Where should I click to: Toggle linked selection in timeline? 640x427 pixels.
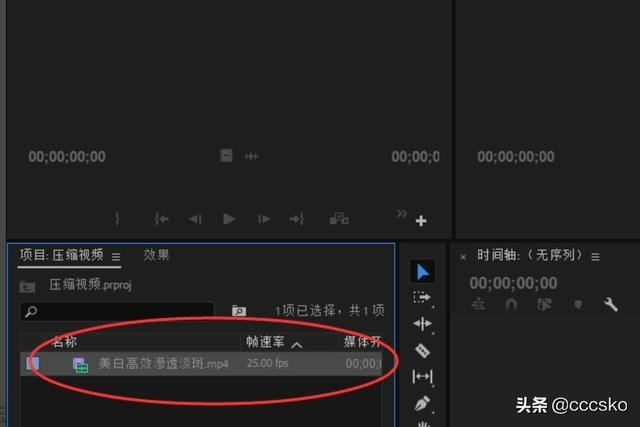tap(545, 304)
